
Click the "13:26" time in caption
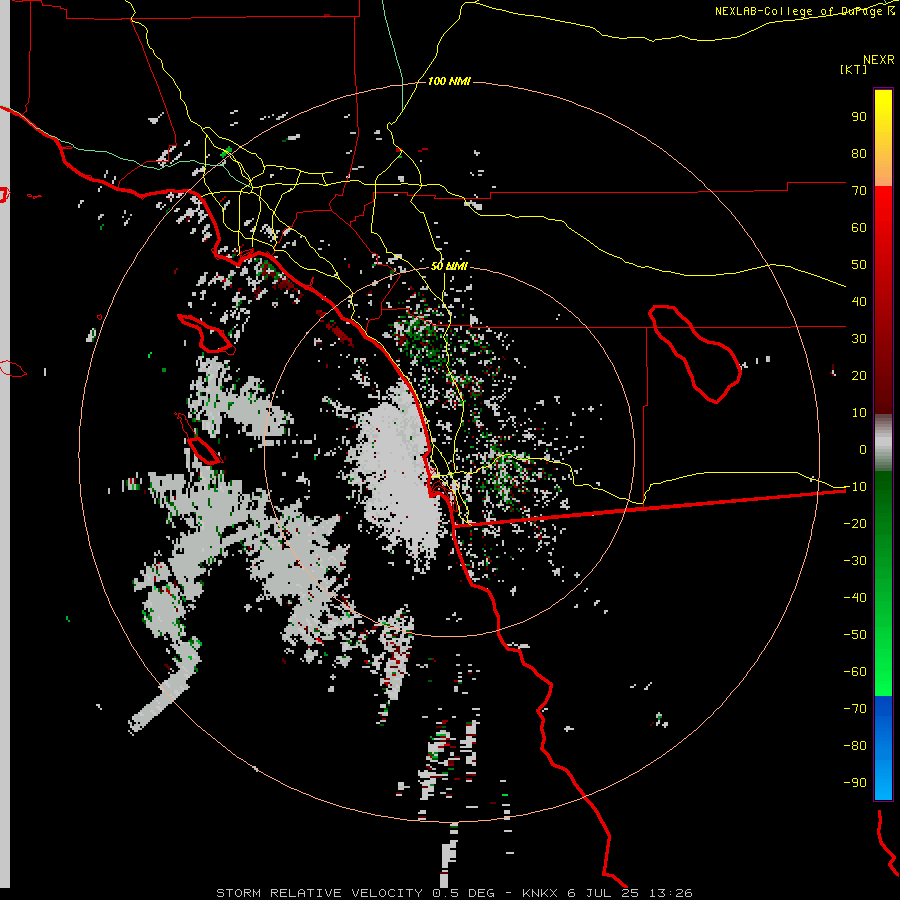coord(670,893)
